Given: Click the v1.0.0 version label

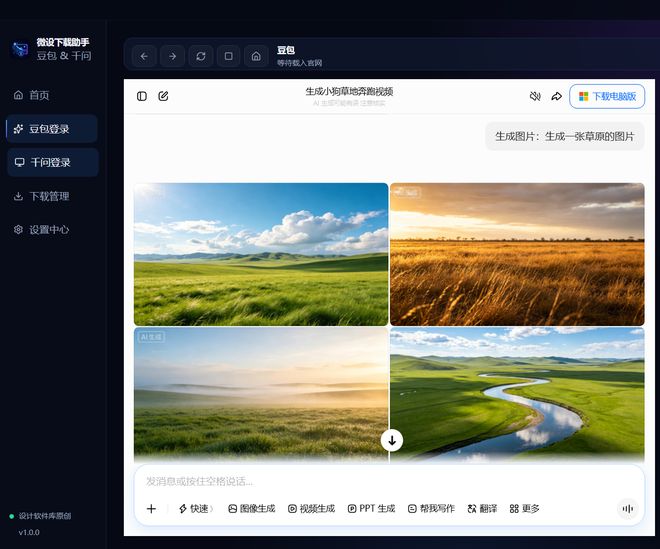Looking at the screenshot, I should (x=29, y=532).
